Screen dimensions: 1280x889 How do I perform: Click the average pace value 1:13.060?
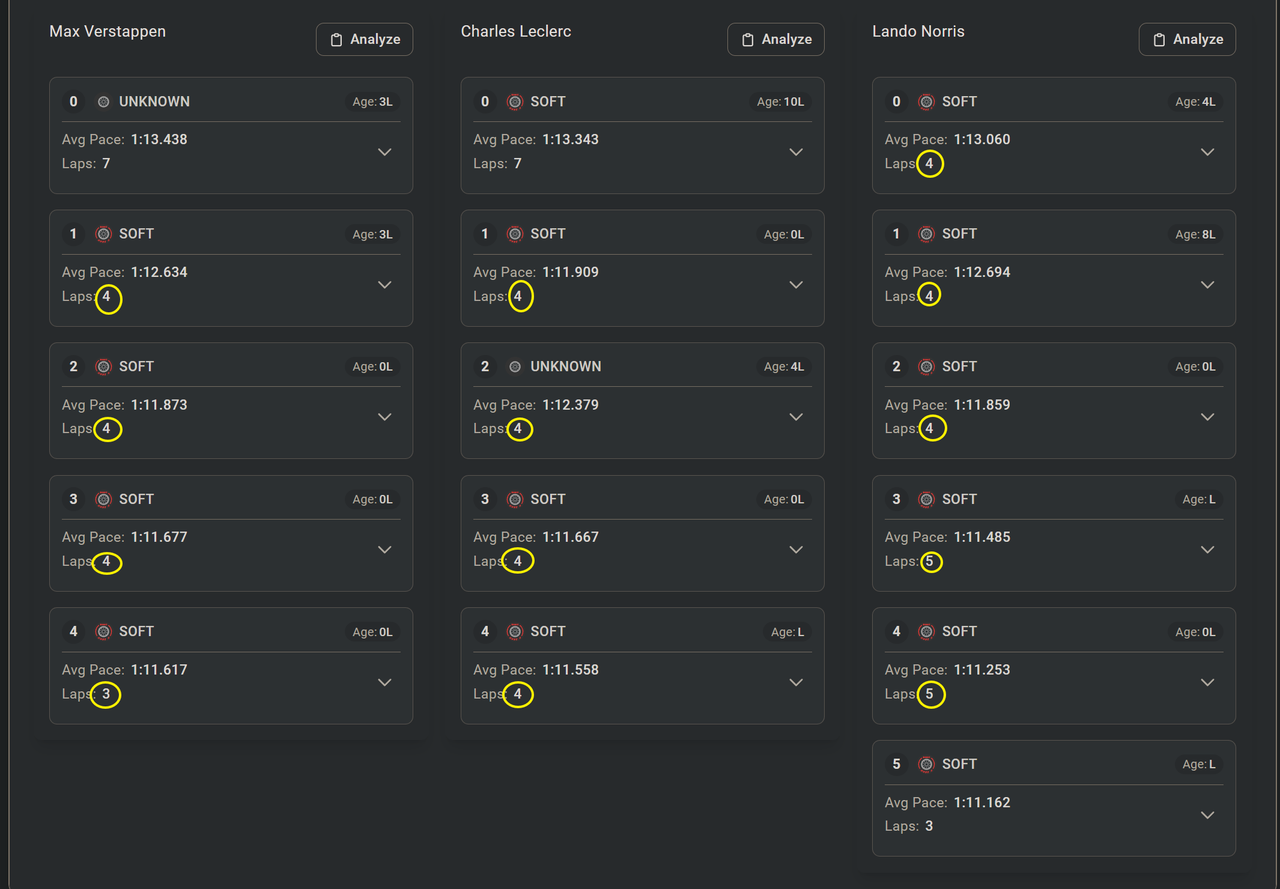[x=982, y=140]
